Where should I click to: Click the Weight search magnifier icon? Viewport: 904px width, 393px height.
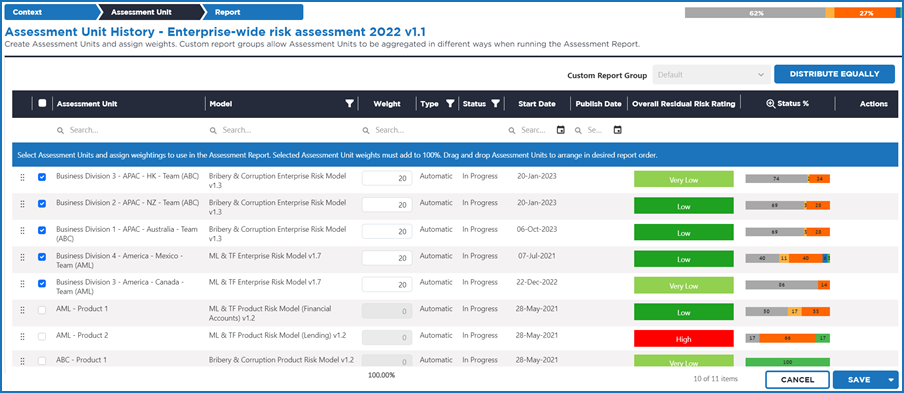(x=366, y=131)
